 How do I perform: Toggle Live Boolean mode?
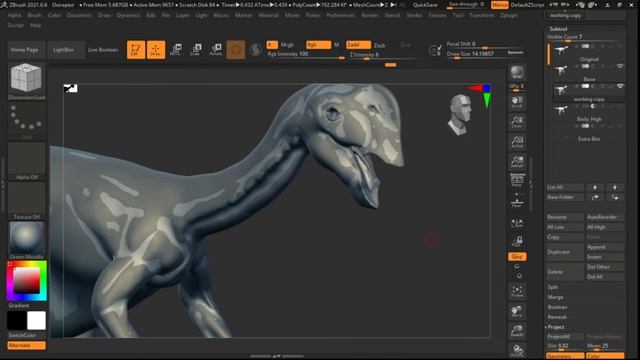click(103, 50)
